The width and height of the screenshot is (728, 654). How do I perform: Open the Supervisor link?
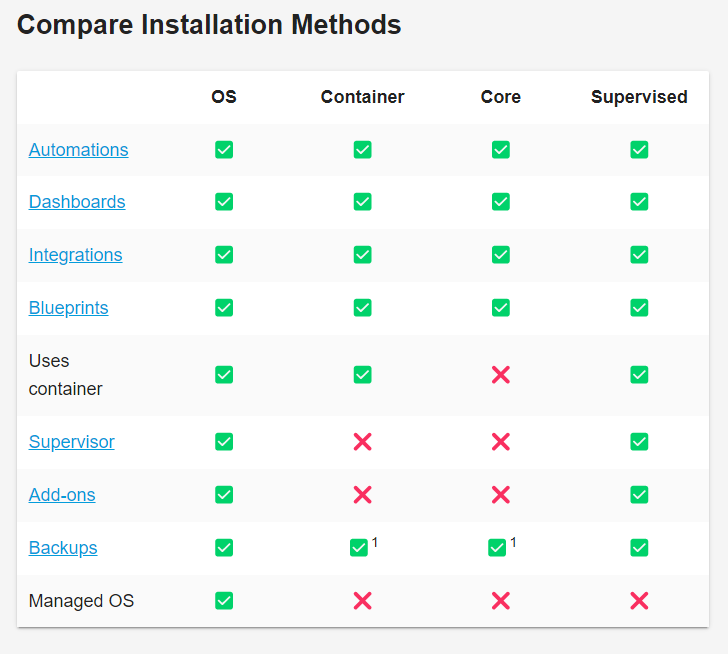tap(72, 442)
